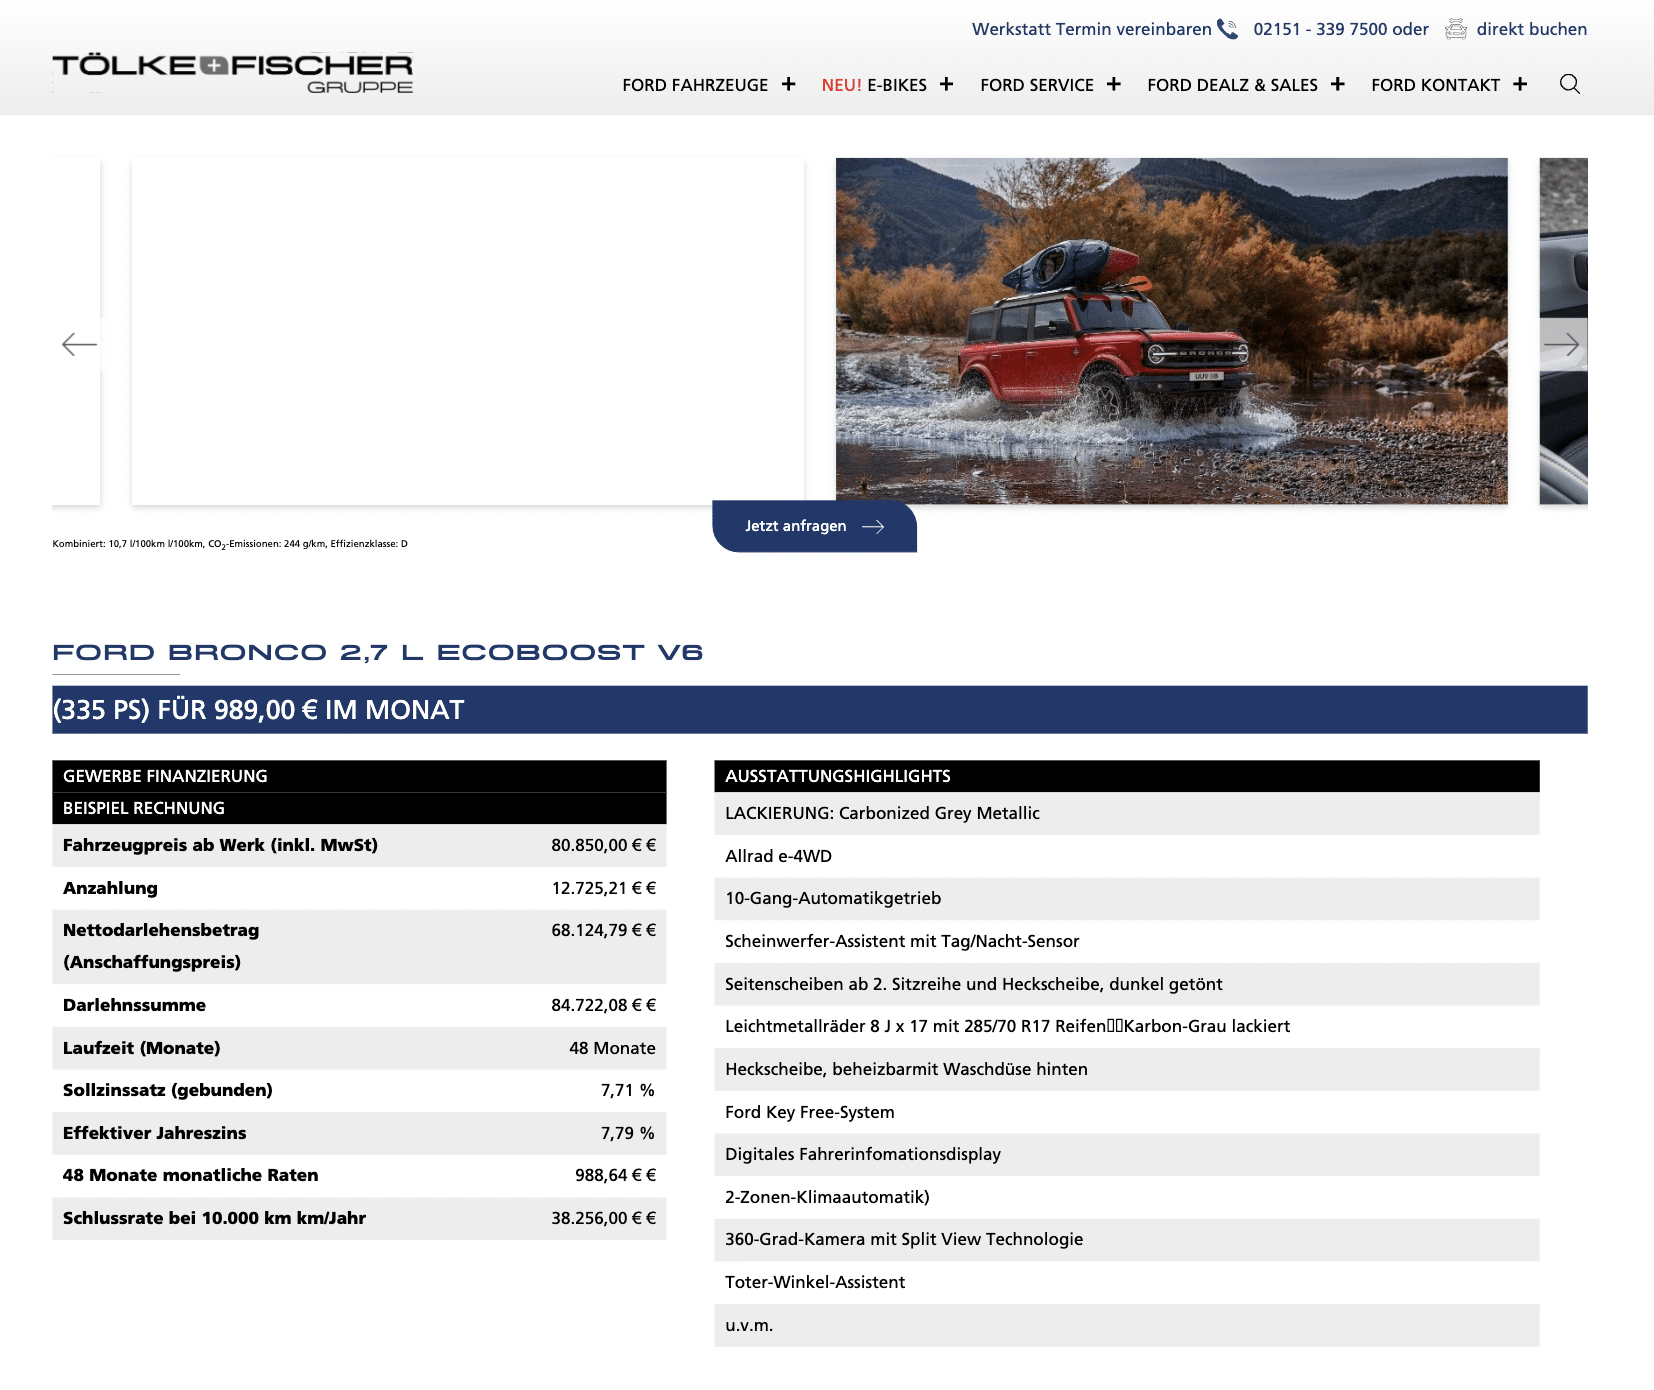Select monthly rate value 988,64 €

pos(615,1175)
